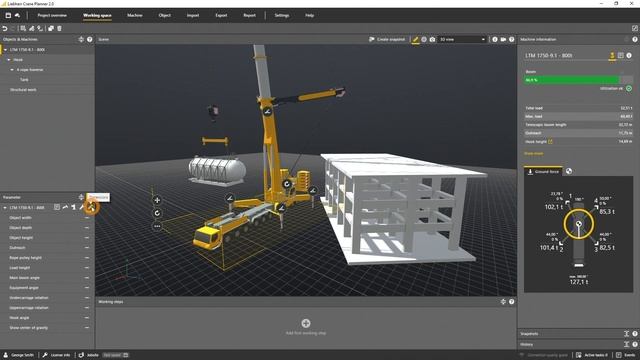
Task: Click the info icon beside LTM 1750 title
Action: (x=629, y=56)
